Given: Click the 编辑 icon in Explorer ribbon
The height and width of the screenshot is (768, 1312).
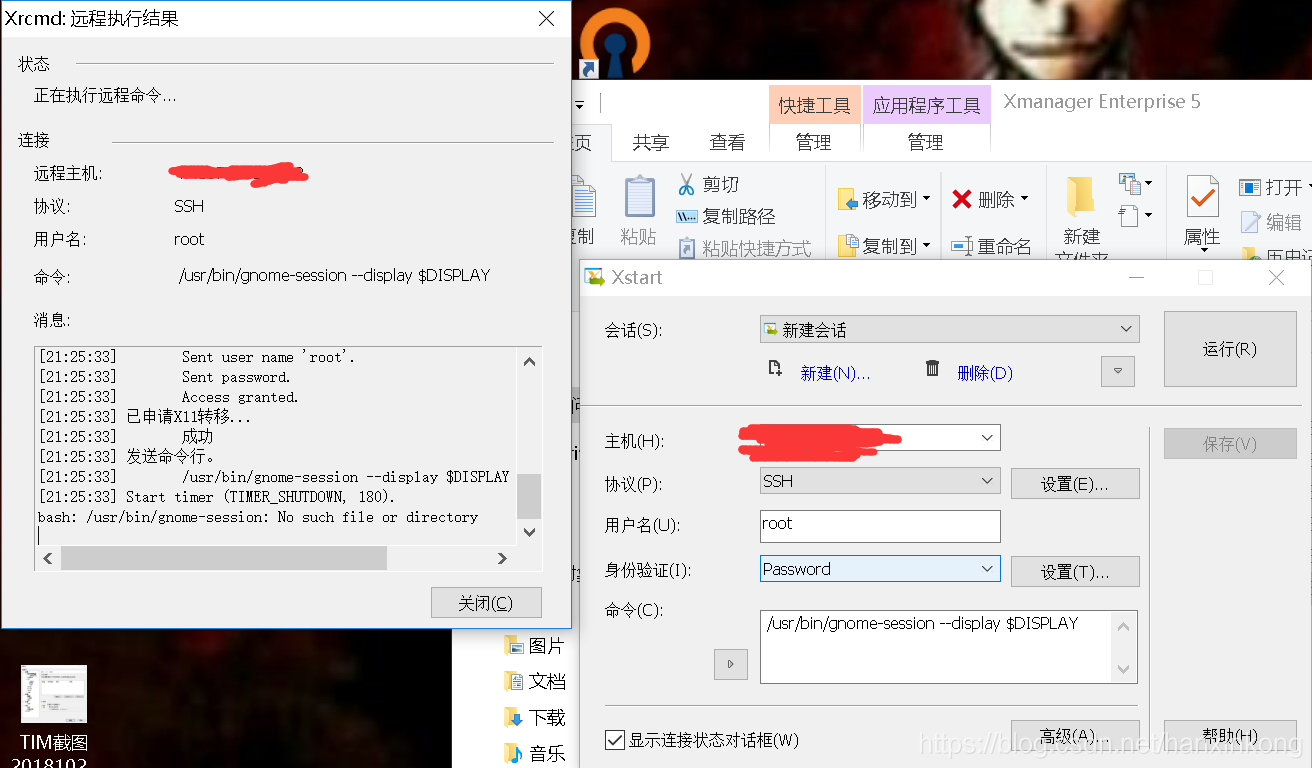Looking at the screenshot, I should (x=1250, y=221).
